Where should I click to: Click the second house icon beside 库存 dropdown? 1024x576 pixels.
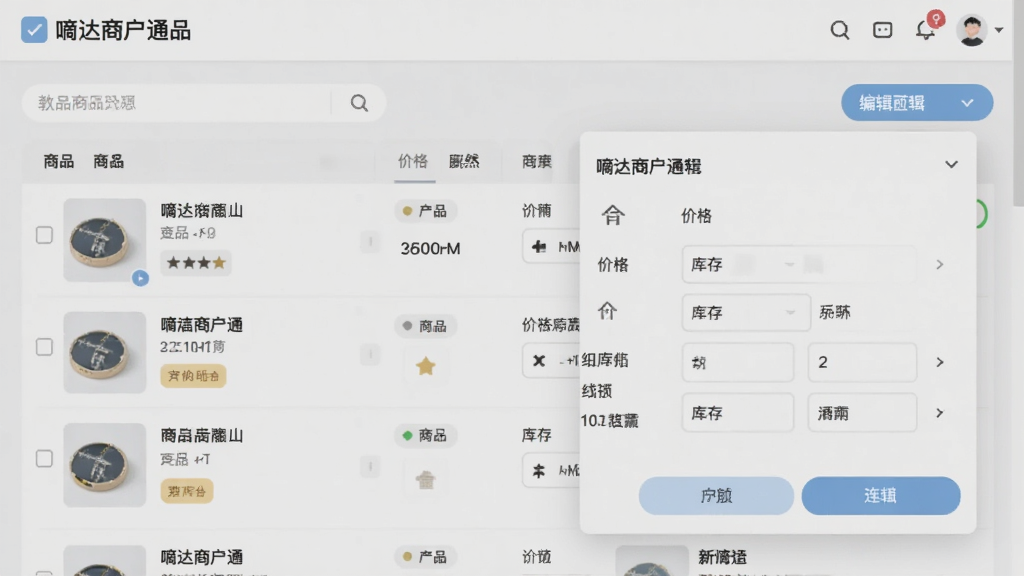click(608, 312)
